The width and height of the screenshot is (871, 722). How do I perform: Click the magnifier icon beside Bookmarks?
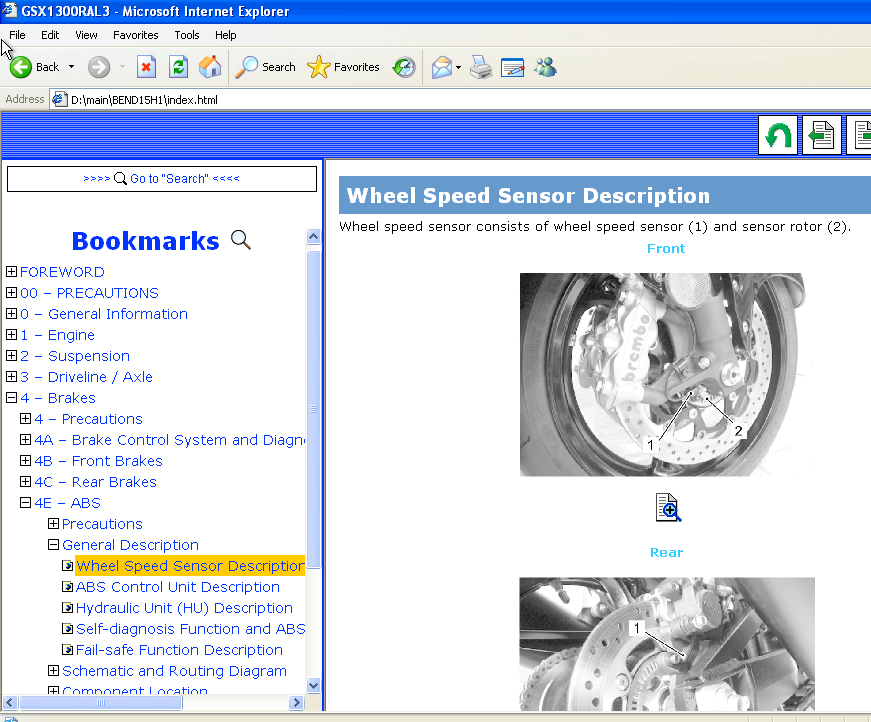point(241,240)
